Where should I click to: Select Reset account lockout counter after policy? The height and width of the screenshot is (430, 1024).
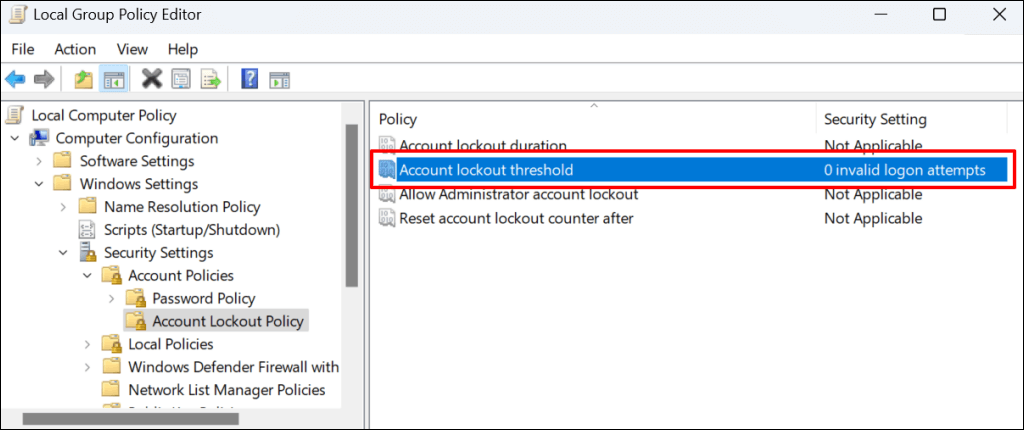pos(516,218)
